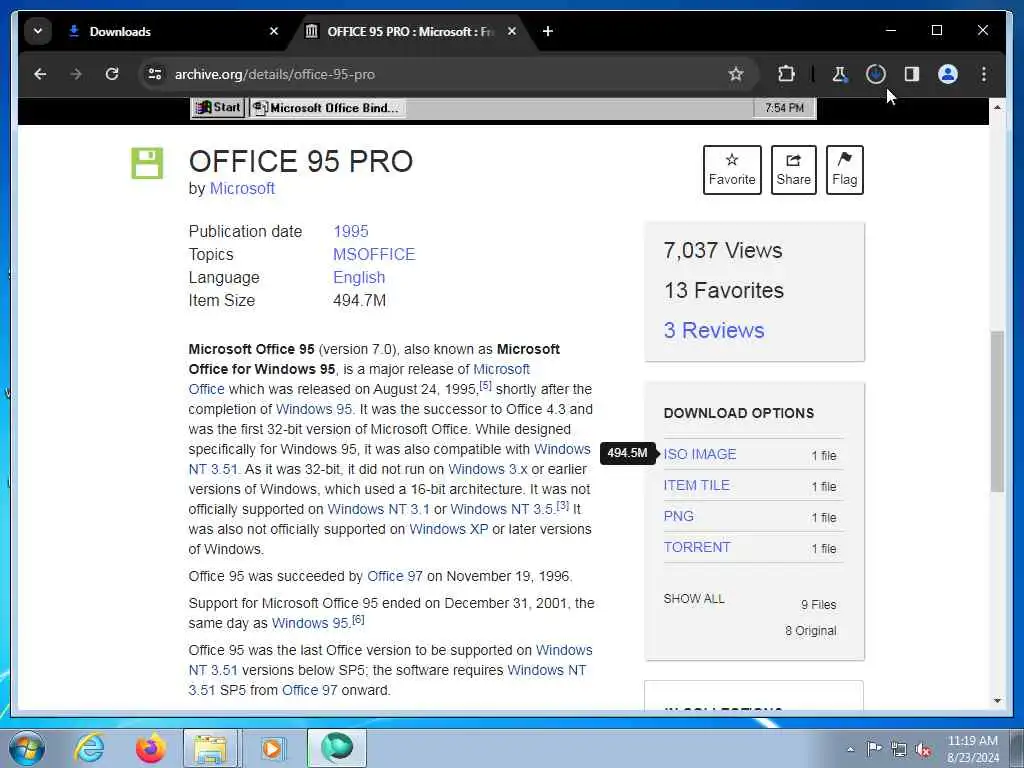Download the ISO IMAGE file
The width and height of the screenshot is (1024, 768).
click(x=699, y=455)
